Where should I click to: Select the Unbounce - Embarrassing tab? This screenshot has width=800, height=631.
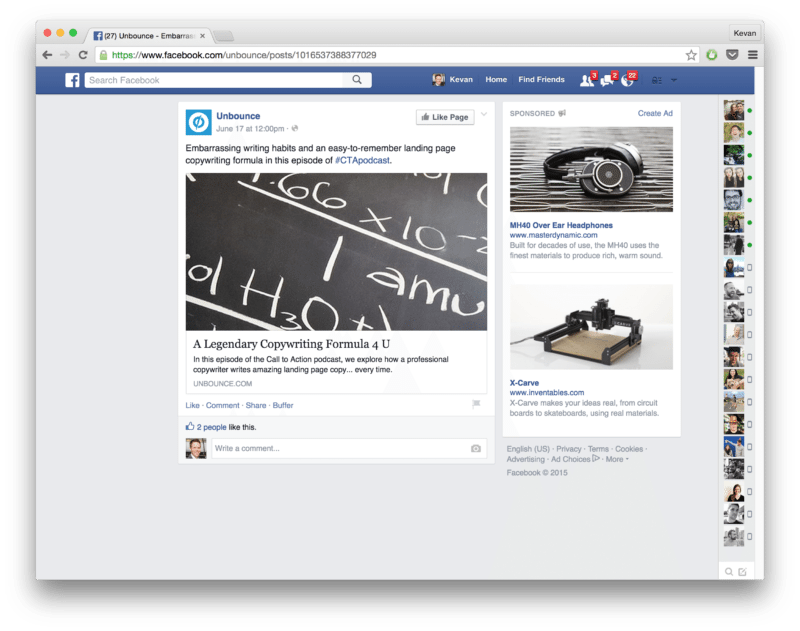148,36
